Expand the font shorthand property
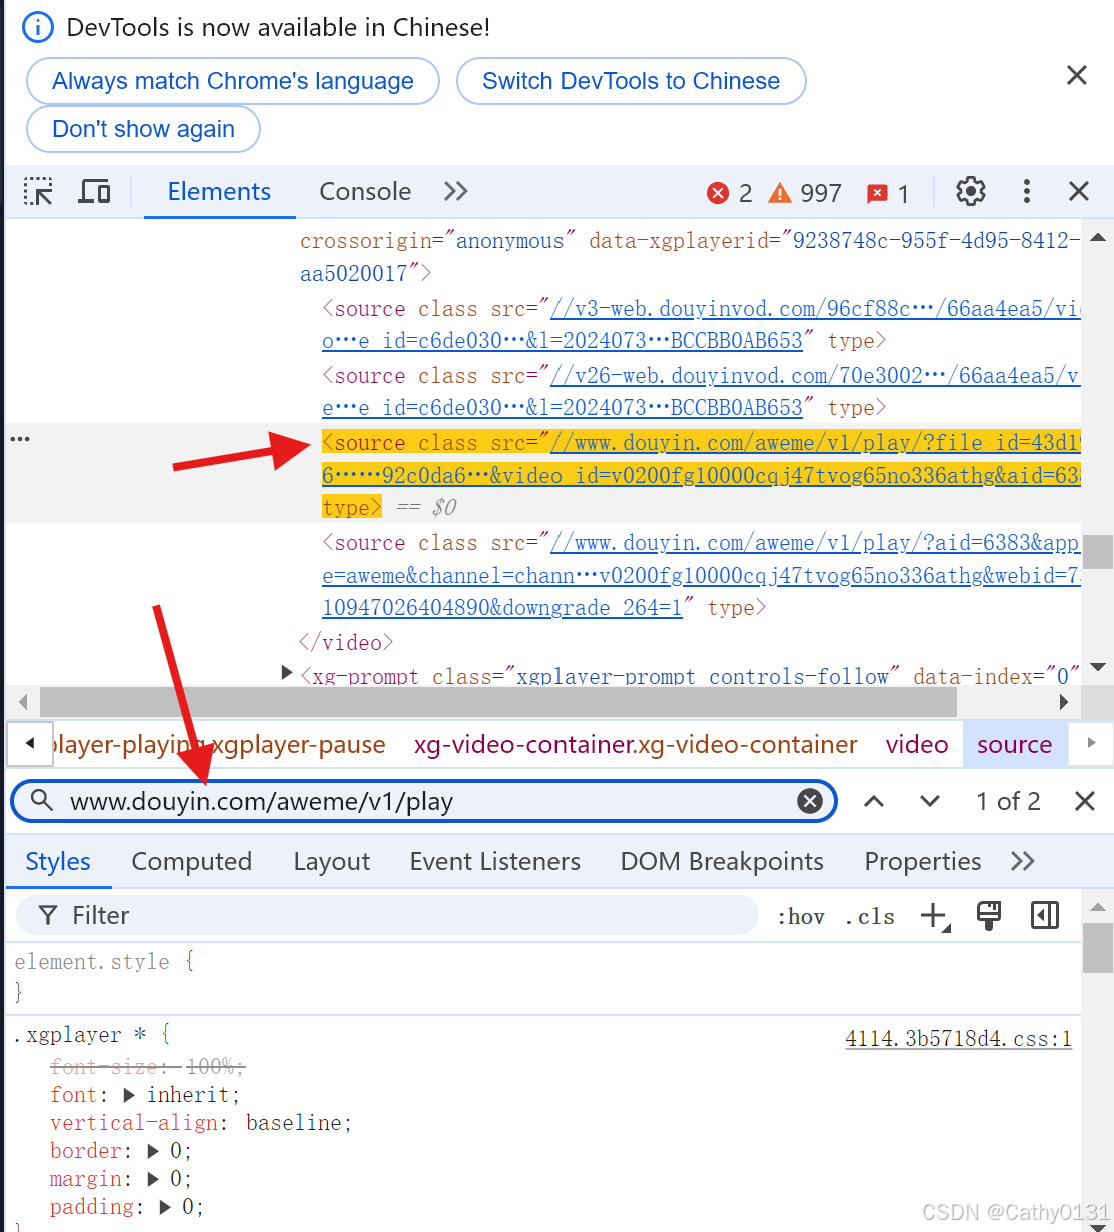 point(129,1095)
